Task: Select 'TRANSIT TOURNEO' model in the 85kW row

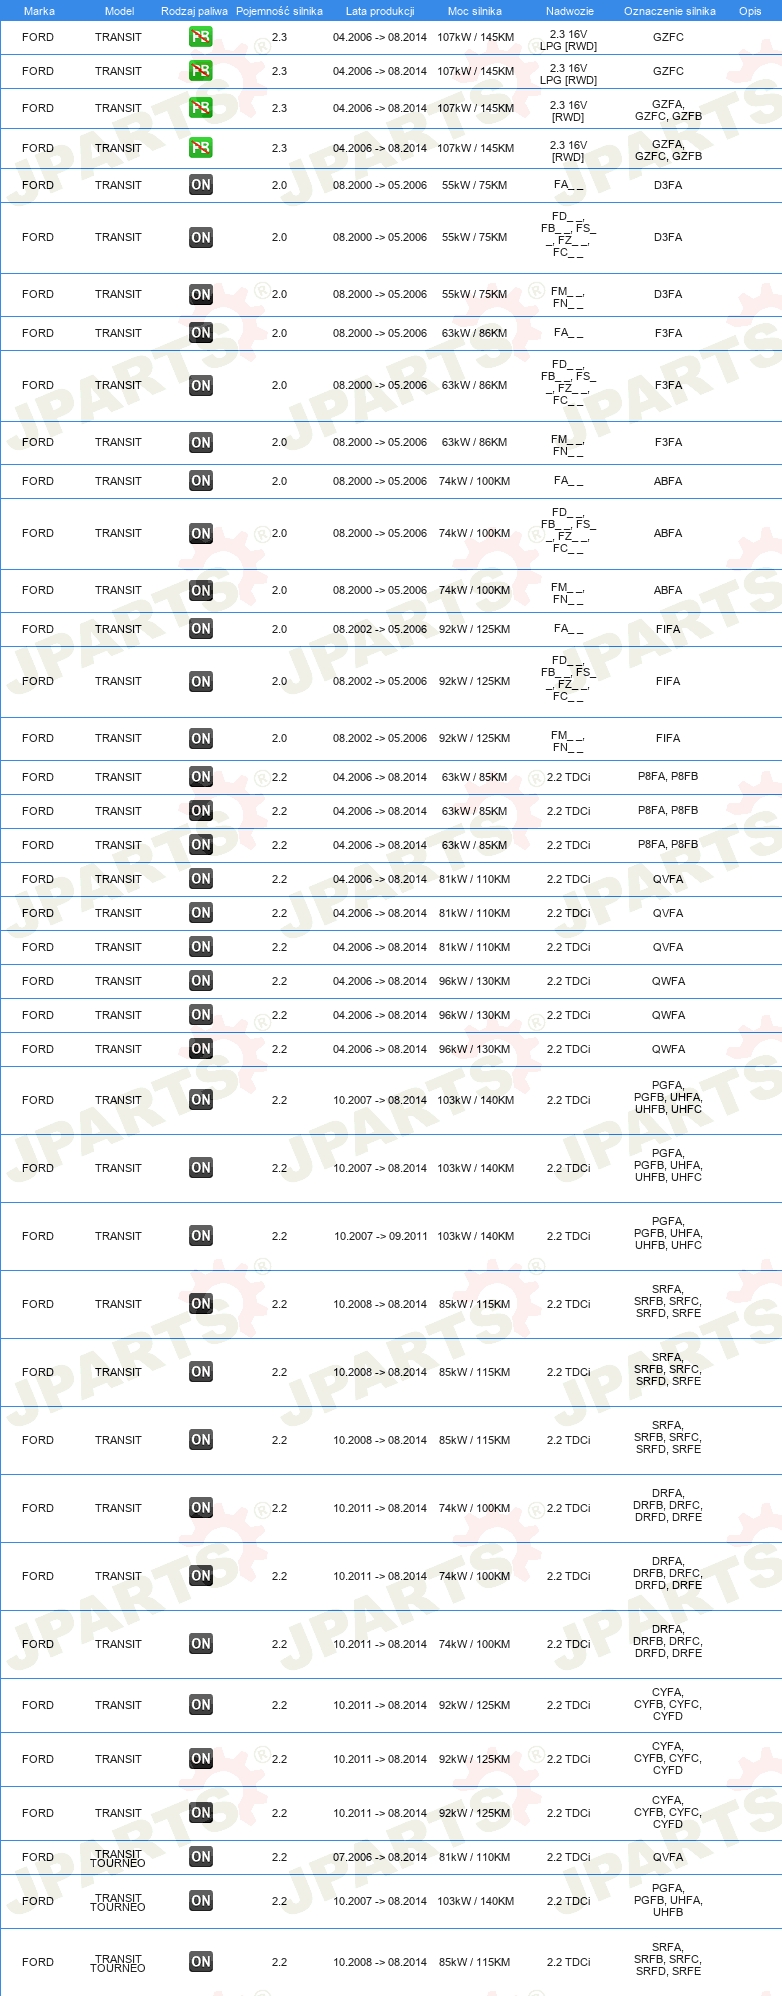Action: (118, 1963)
